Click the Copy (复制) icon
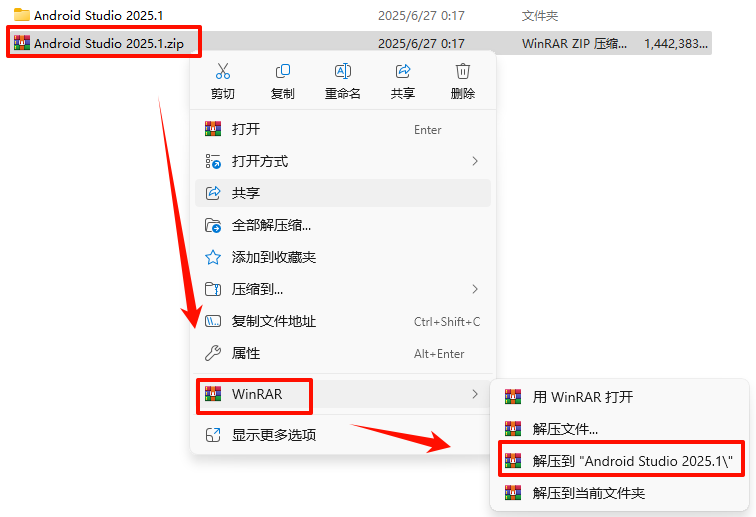756x517 pixels. (x=283, y=71)
